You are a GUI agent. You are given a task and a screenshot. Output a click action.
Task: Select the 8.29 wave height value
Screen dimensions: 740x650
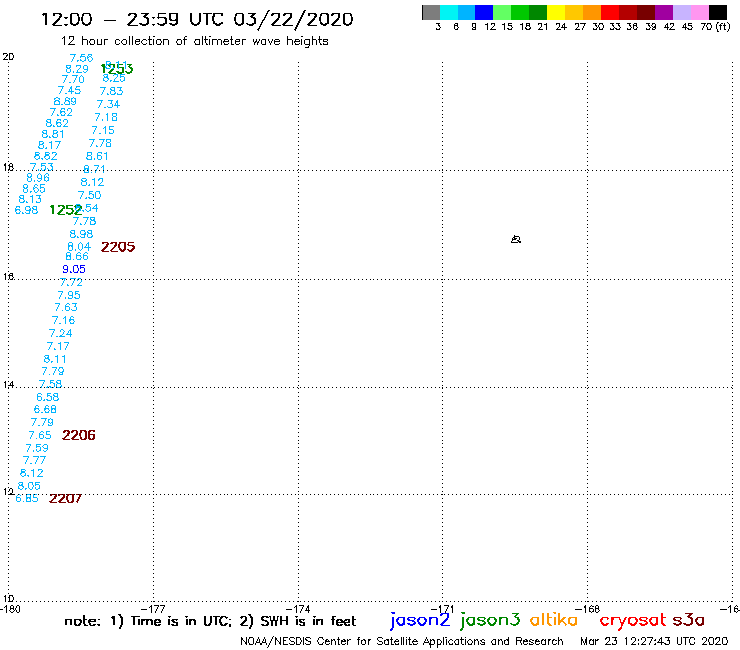tap(77, 69)
